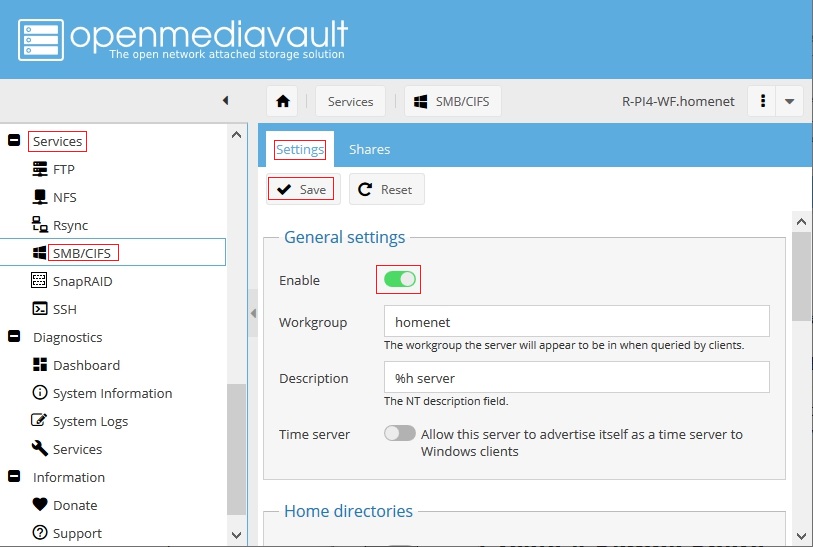The width and height of the screenshot is (813, 547).
Task: Collapse the Information tree section
Action: click(x=14, y=477)
